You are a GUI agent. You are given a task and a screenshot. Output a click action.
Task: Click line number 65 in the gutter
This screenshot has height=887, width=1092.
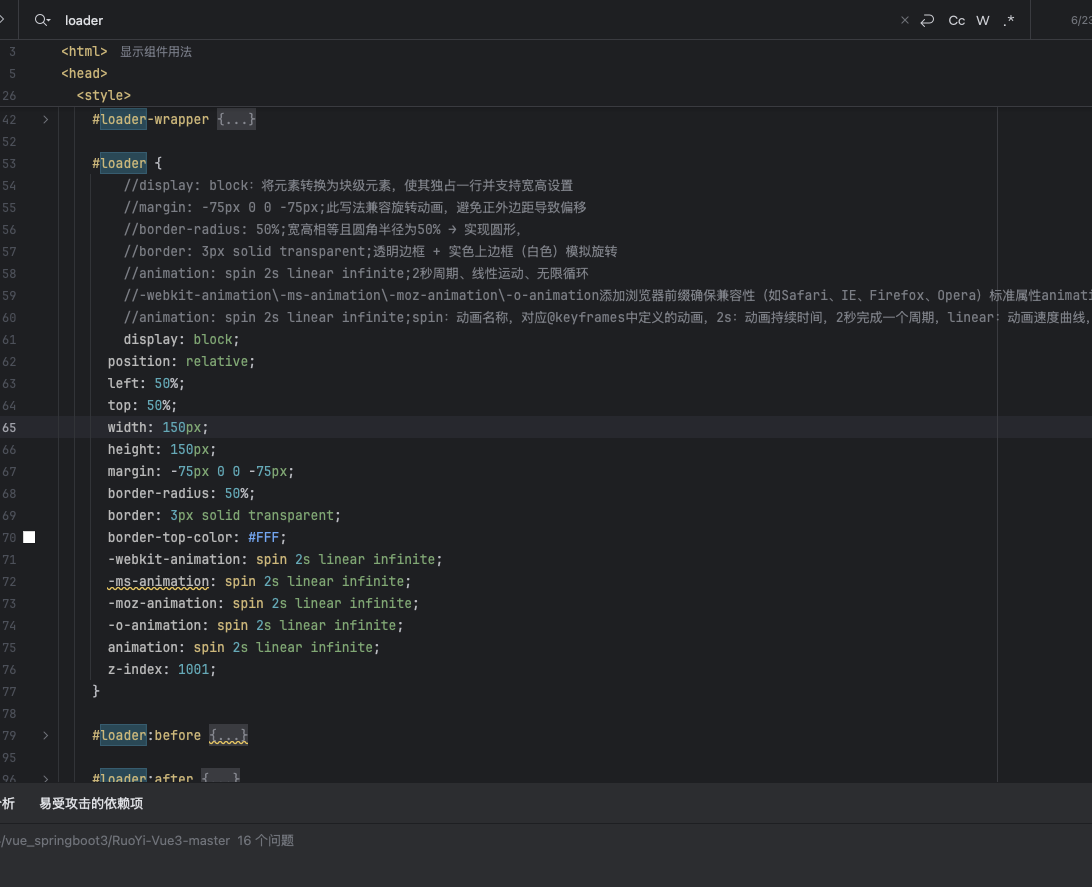point(9,428)
